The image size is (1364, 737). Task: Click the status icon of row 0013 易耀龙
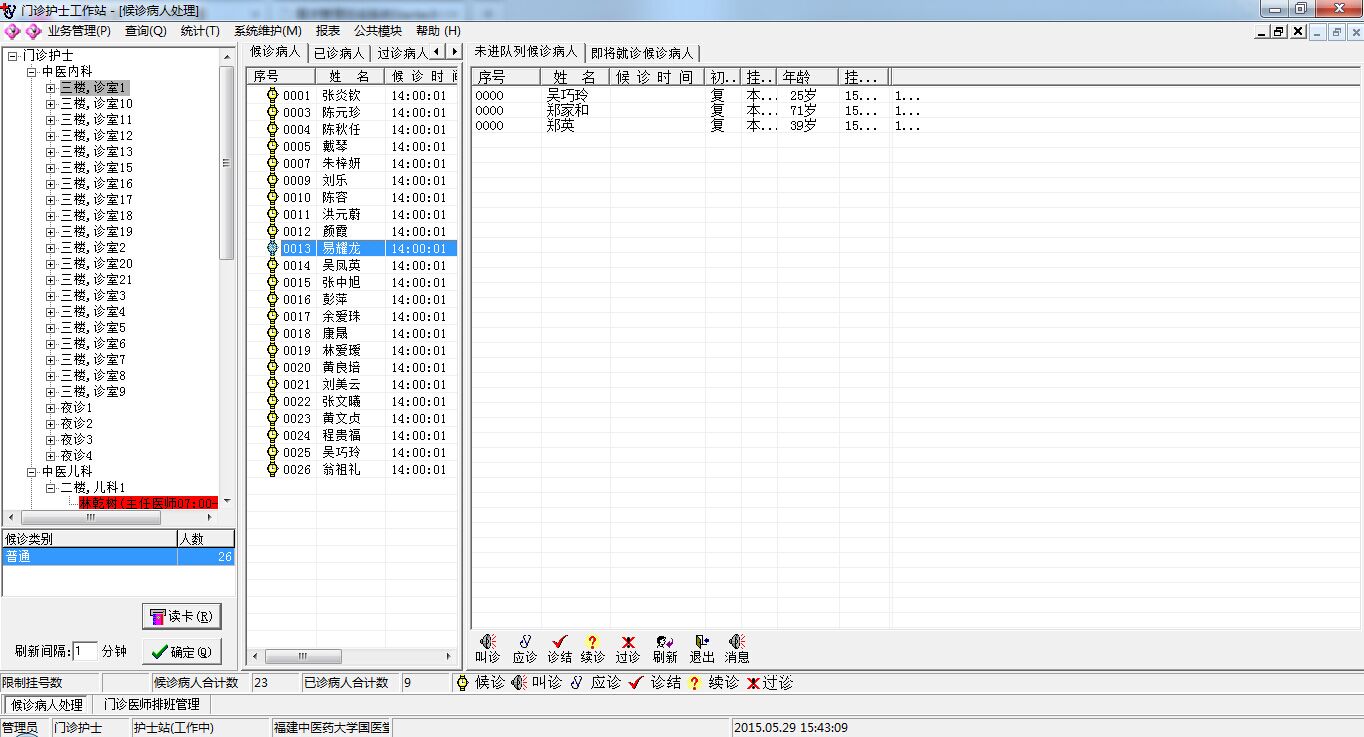click(x=272, y=248)
